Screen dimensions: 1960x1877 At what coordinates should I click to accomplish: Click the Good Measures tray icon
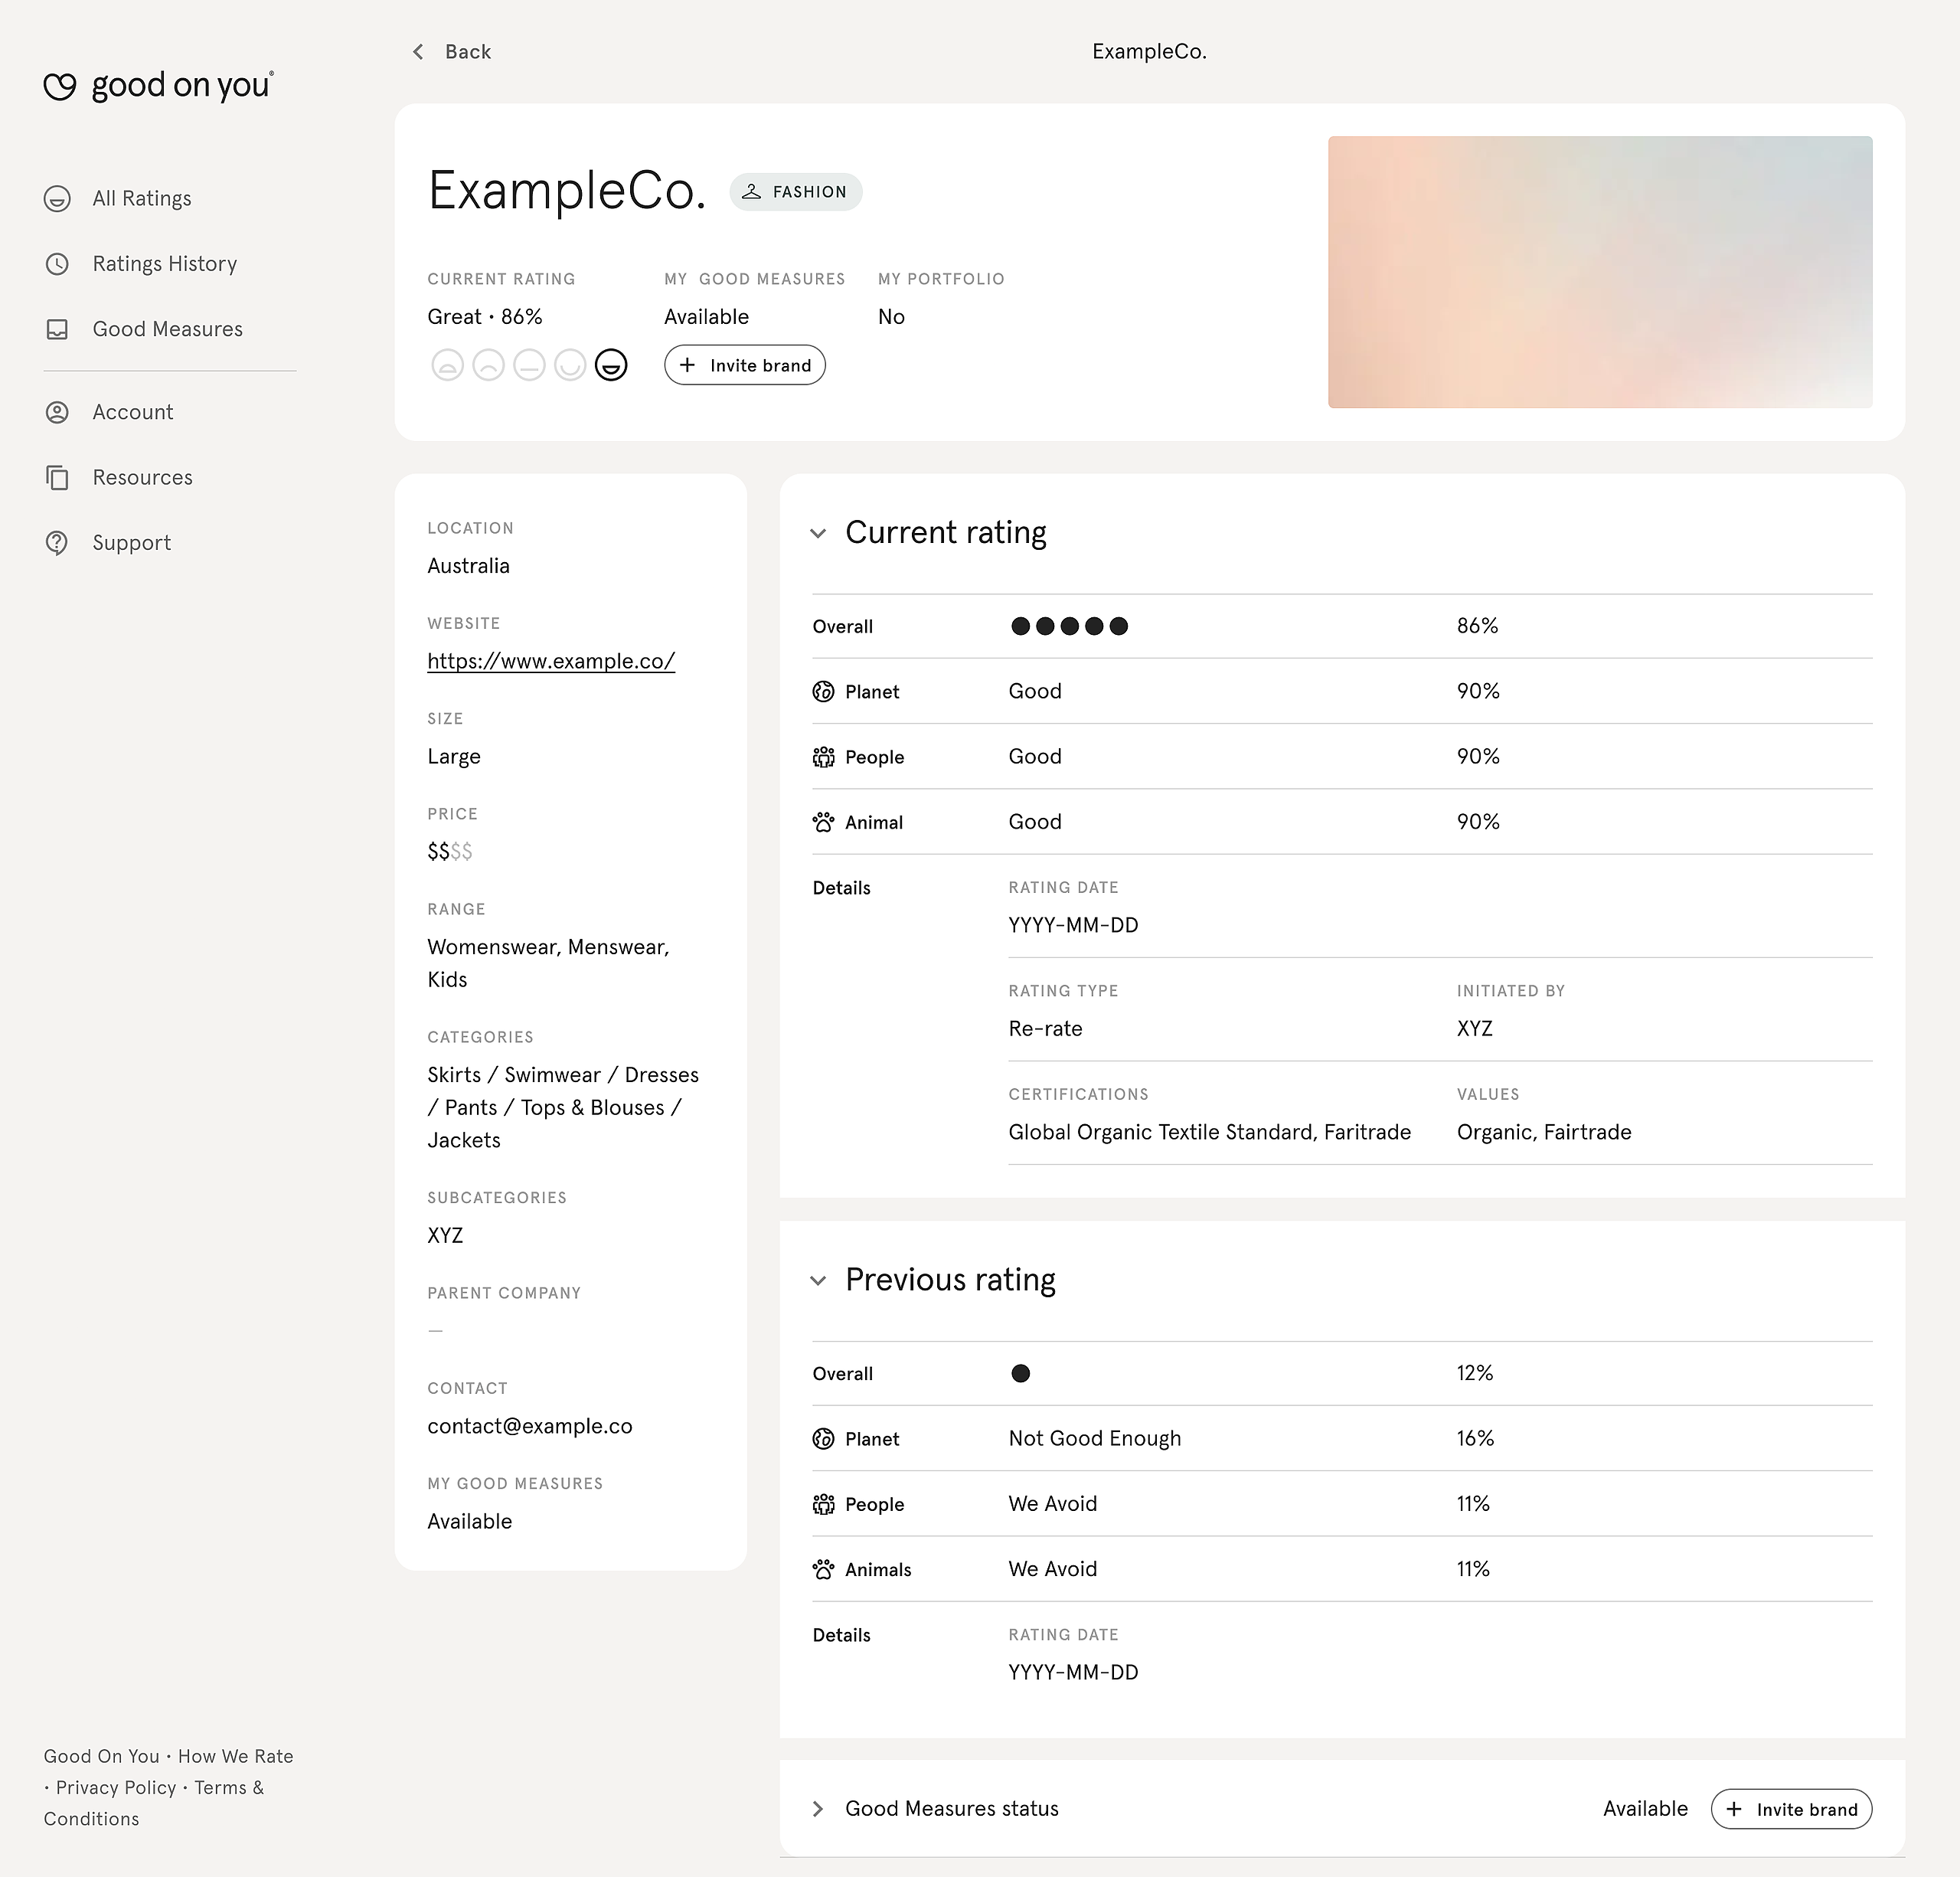point(57,329)
